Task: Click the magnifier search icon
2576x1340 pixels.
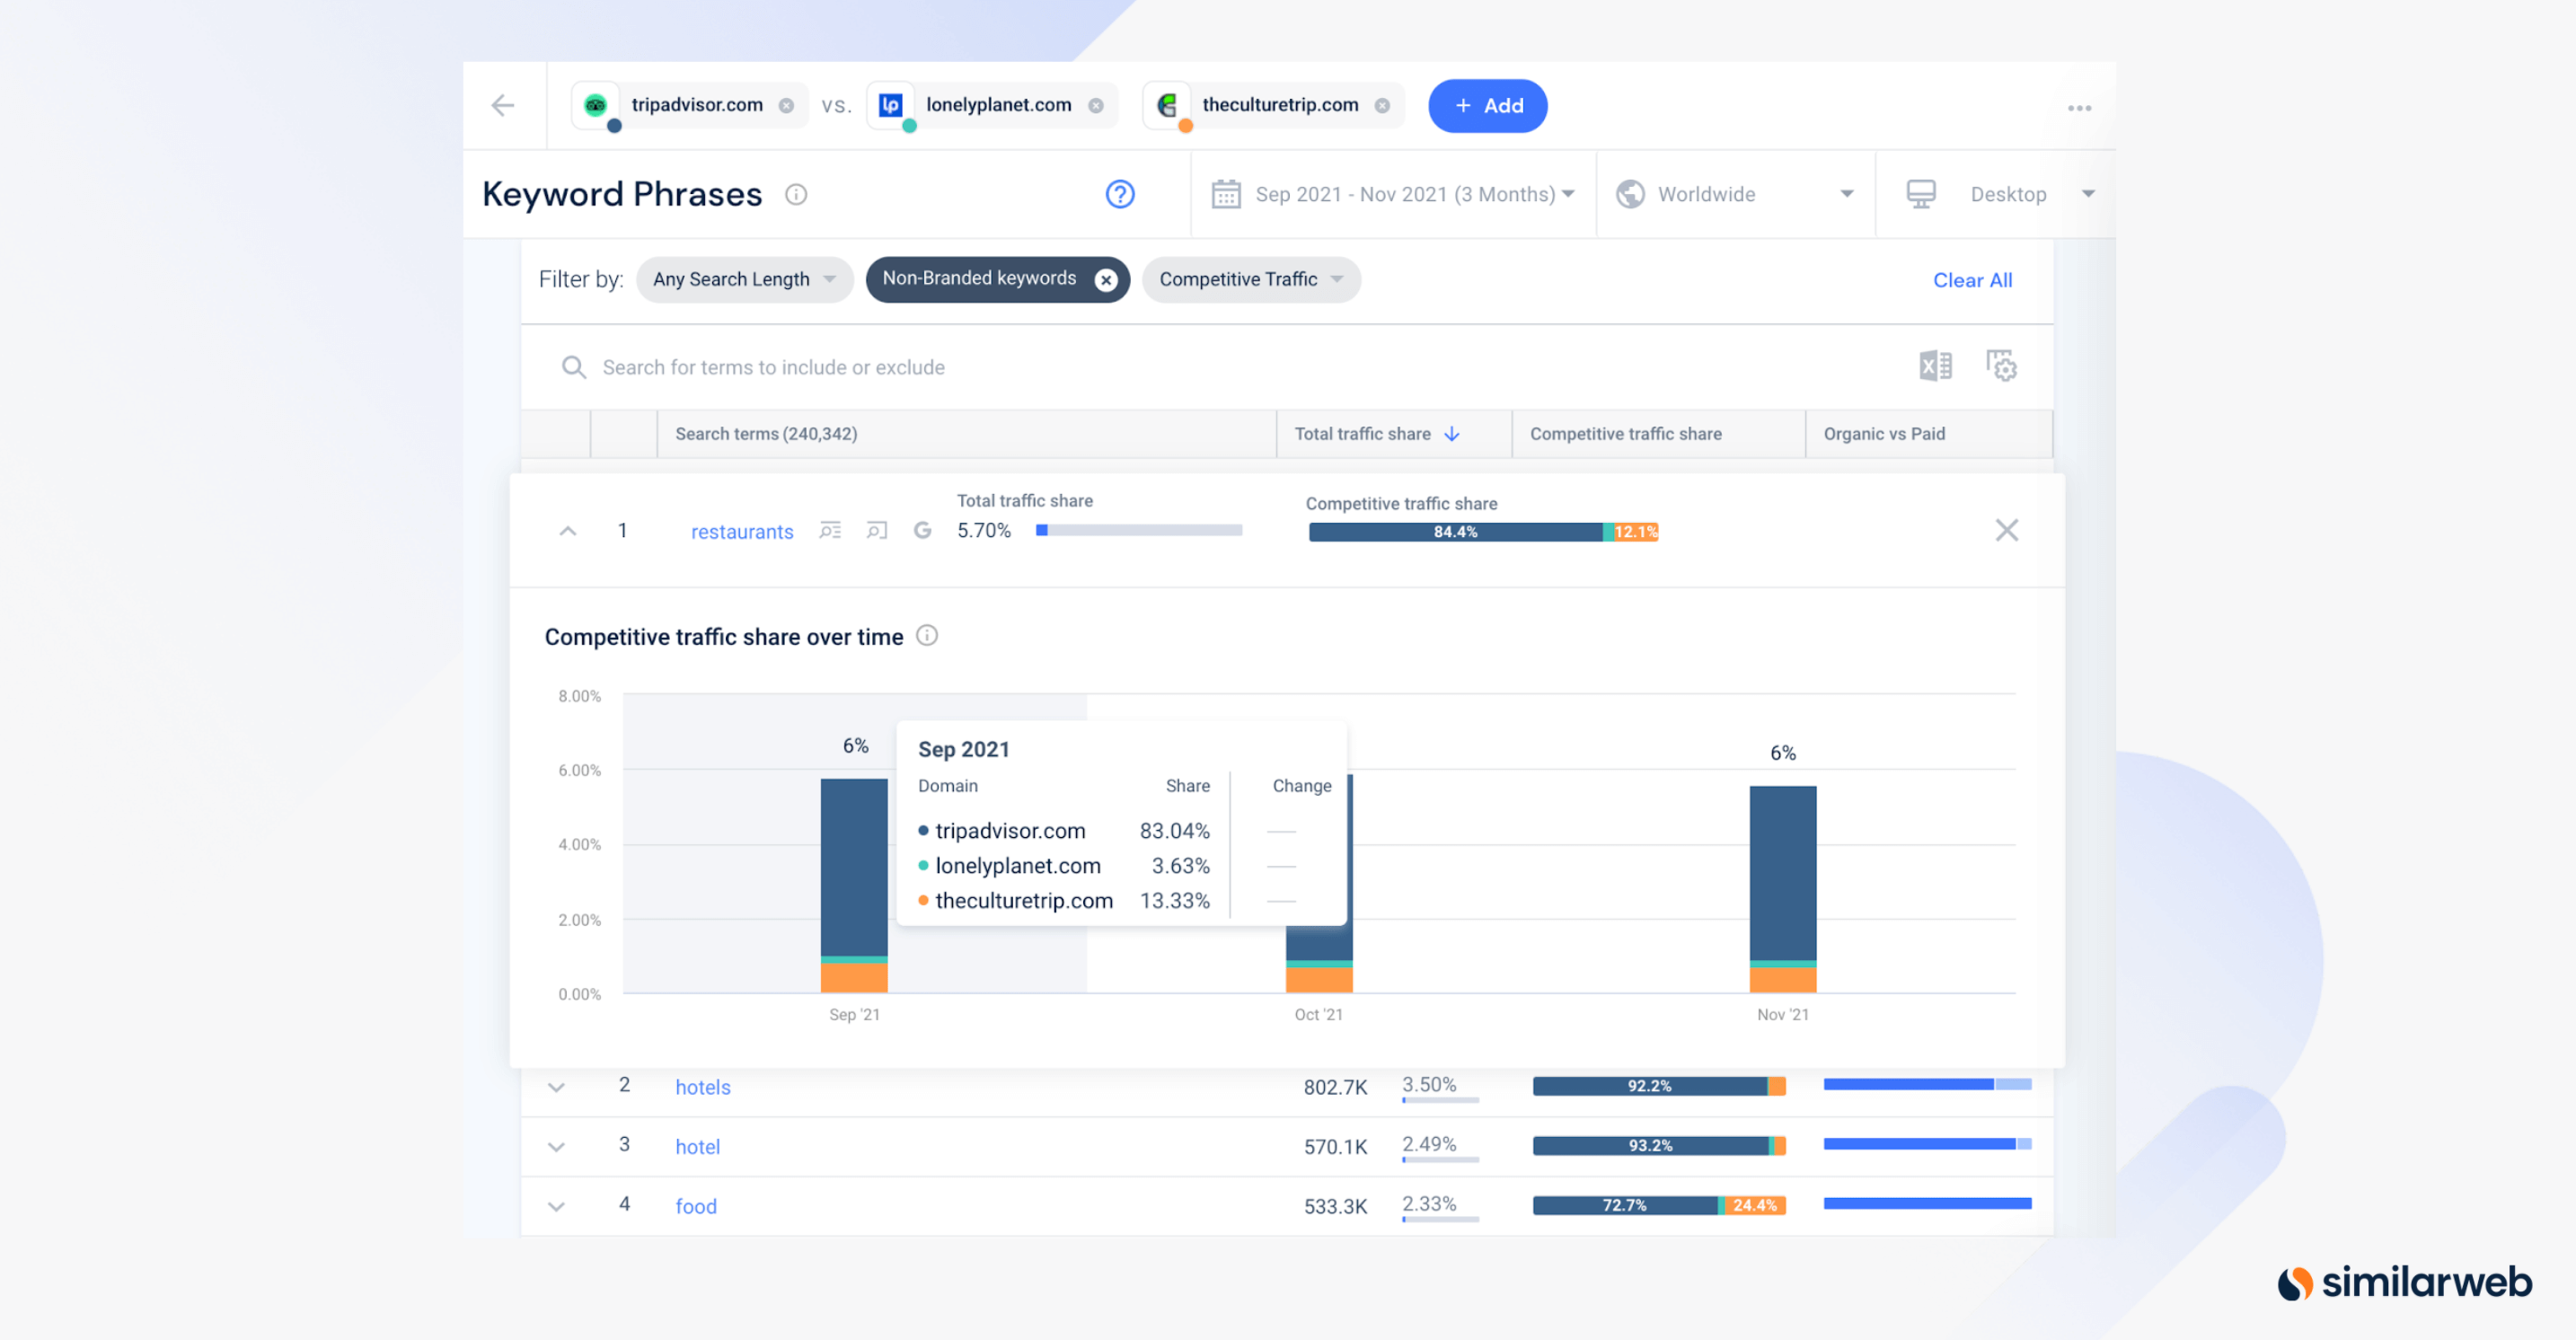Action: coord(573,367)
